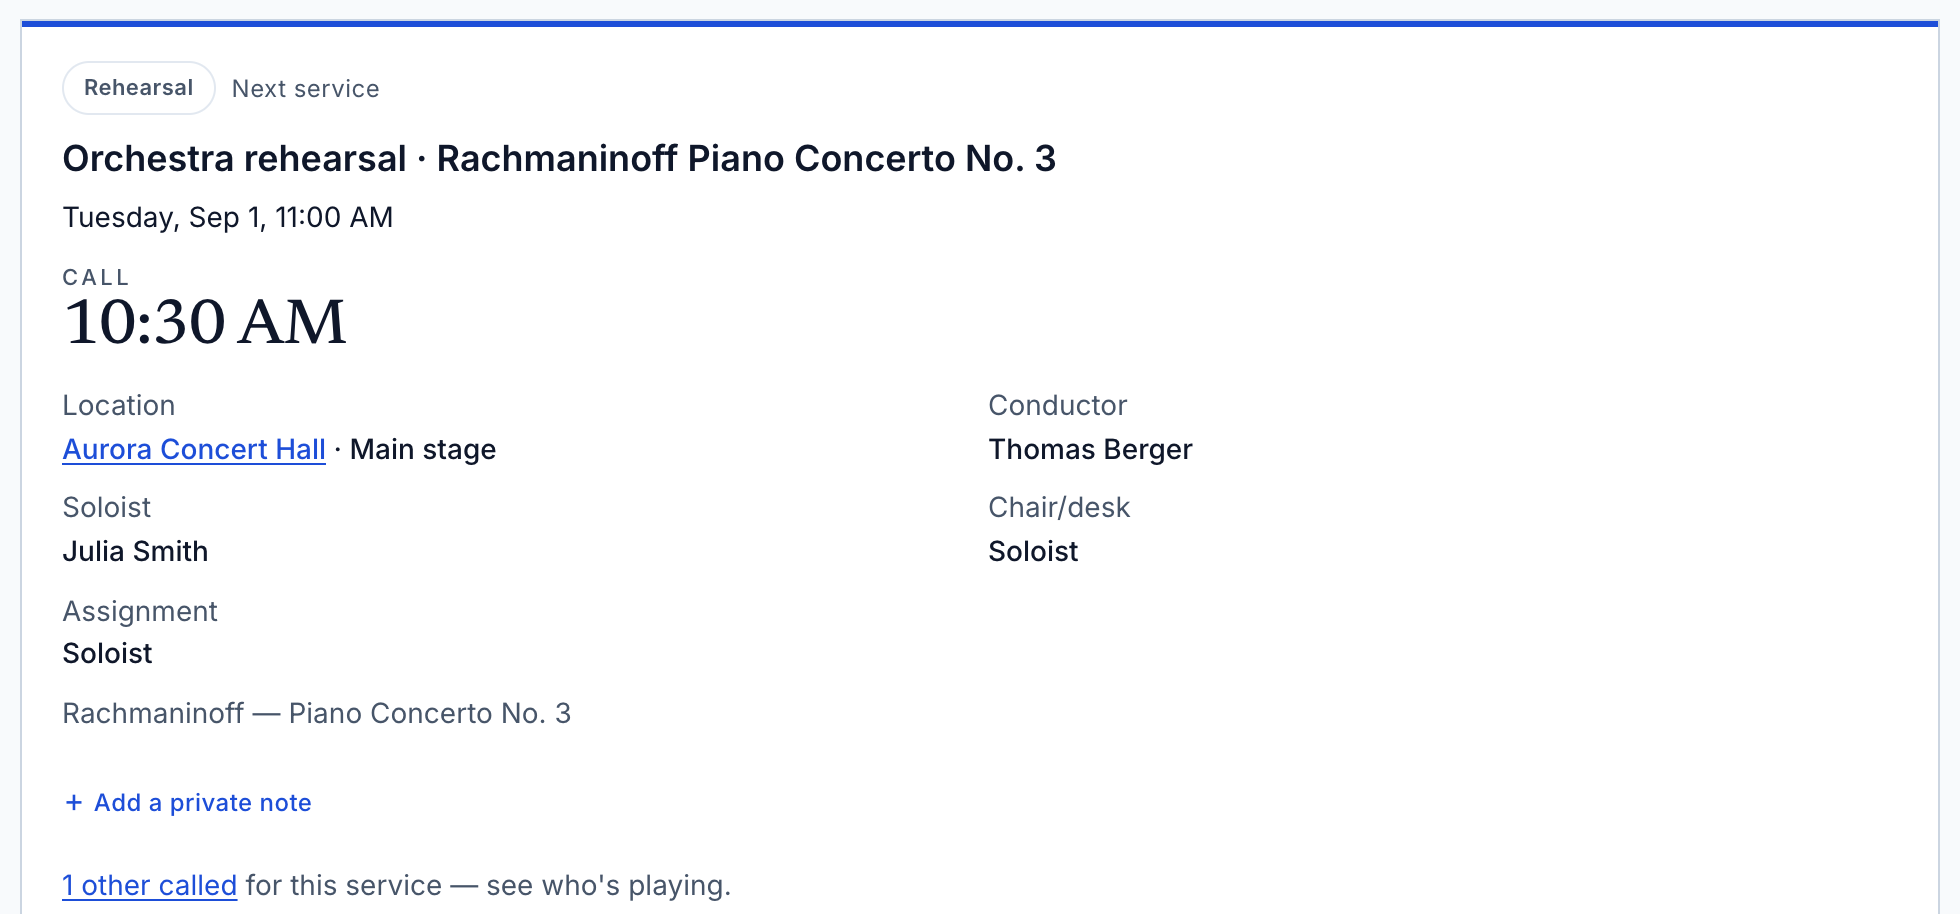Click the Soloist value under Chair/desk
Screen dimensions: 1960x914
[x=1033, y=552]
